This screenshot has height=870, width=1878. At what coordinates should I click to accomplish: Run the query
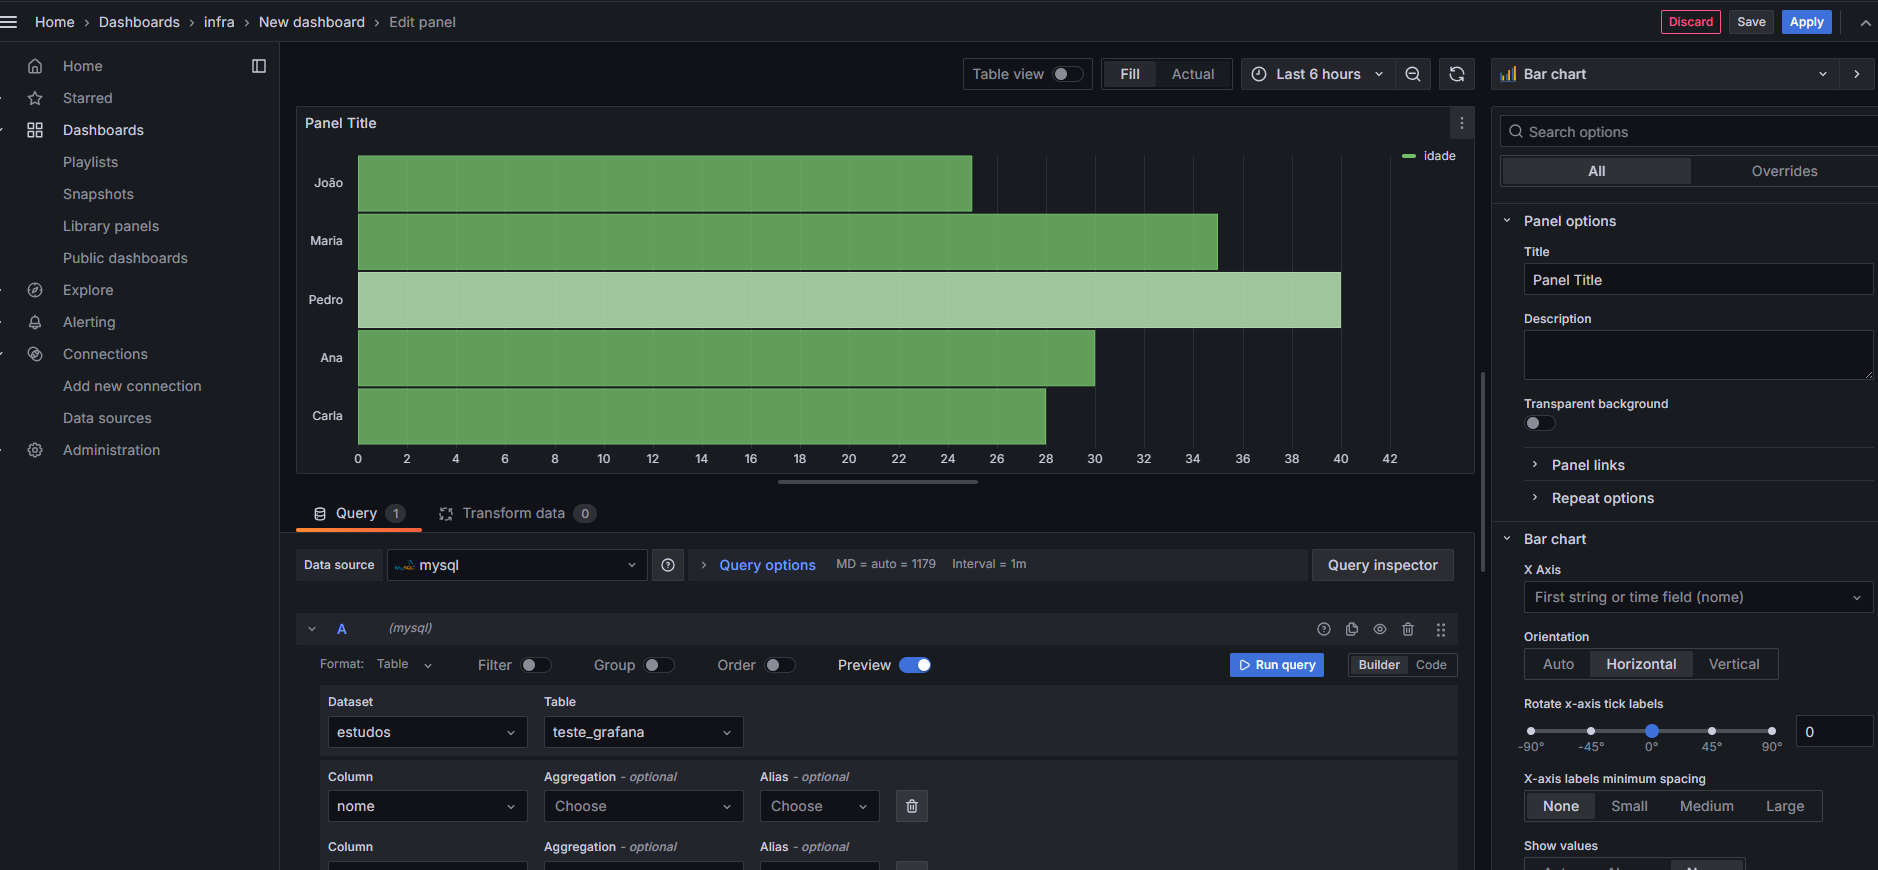(1277, 665)
